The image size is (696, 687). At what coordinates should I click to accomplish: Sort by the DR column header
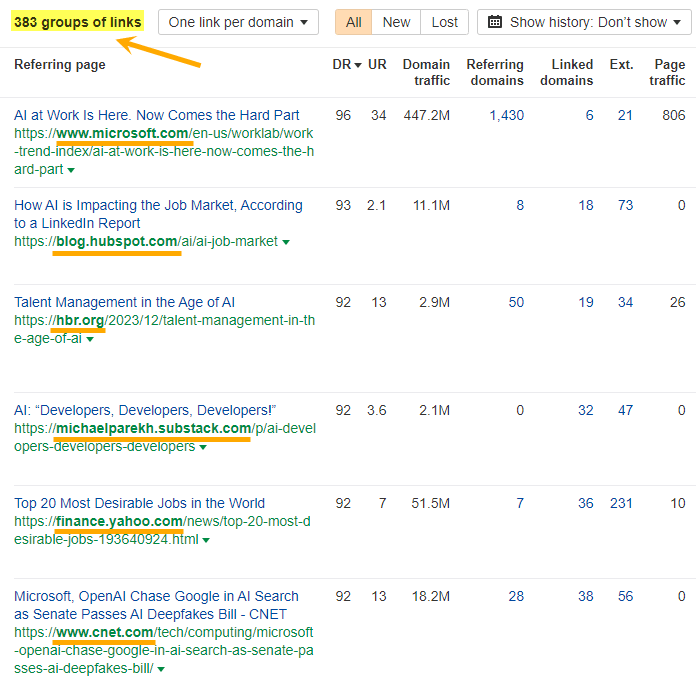click(347, 64)
